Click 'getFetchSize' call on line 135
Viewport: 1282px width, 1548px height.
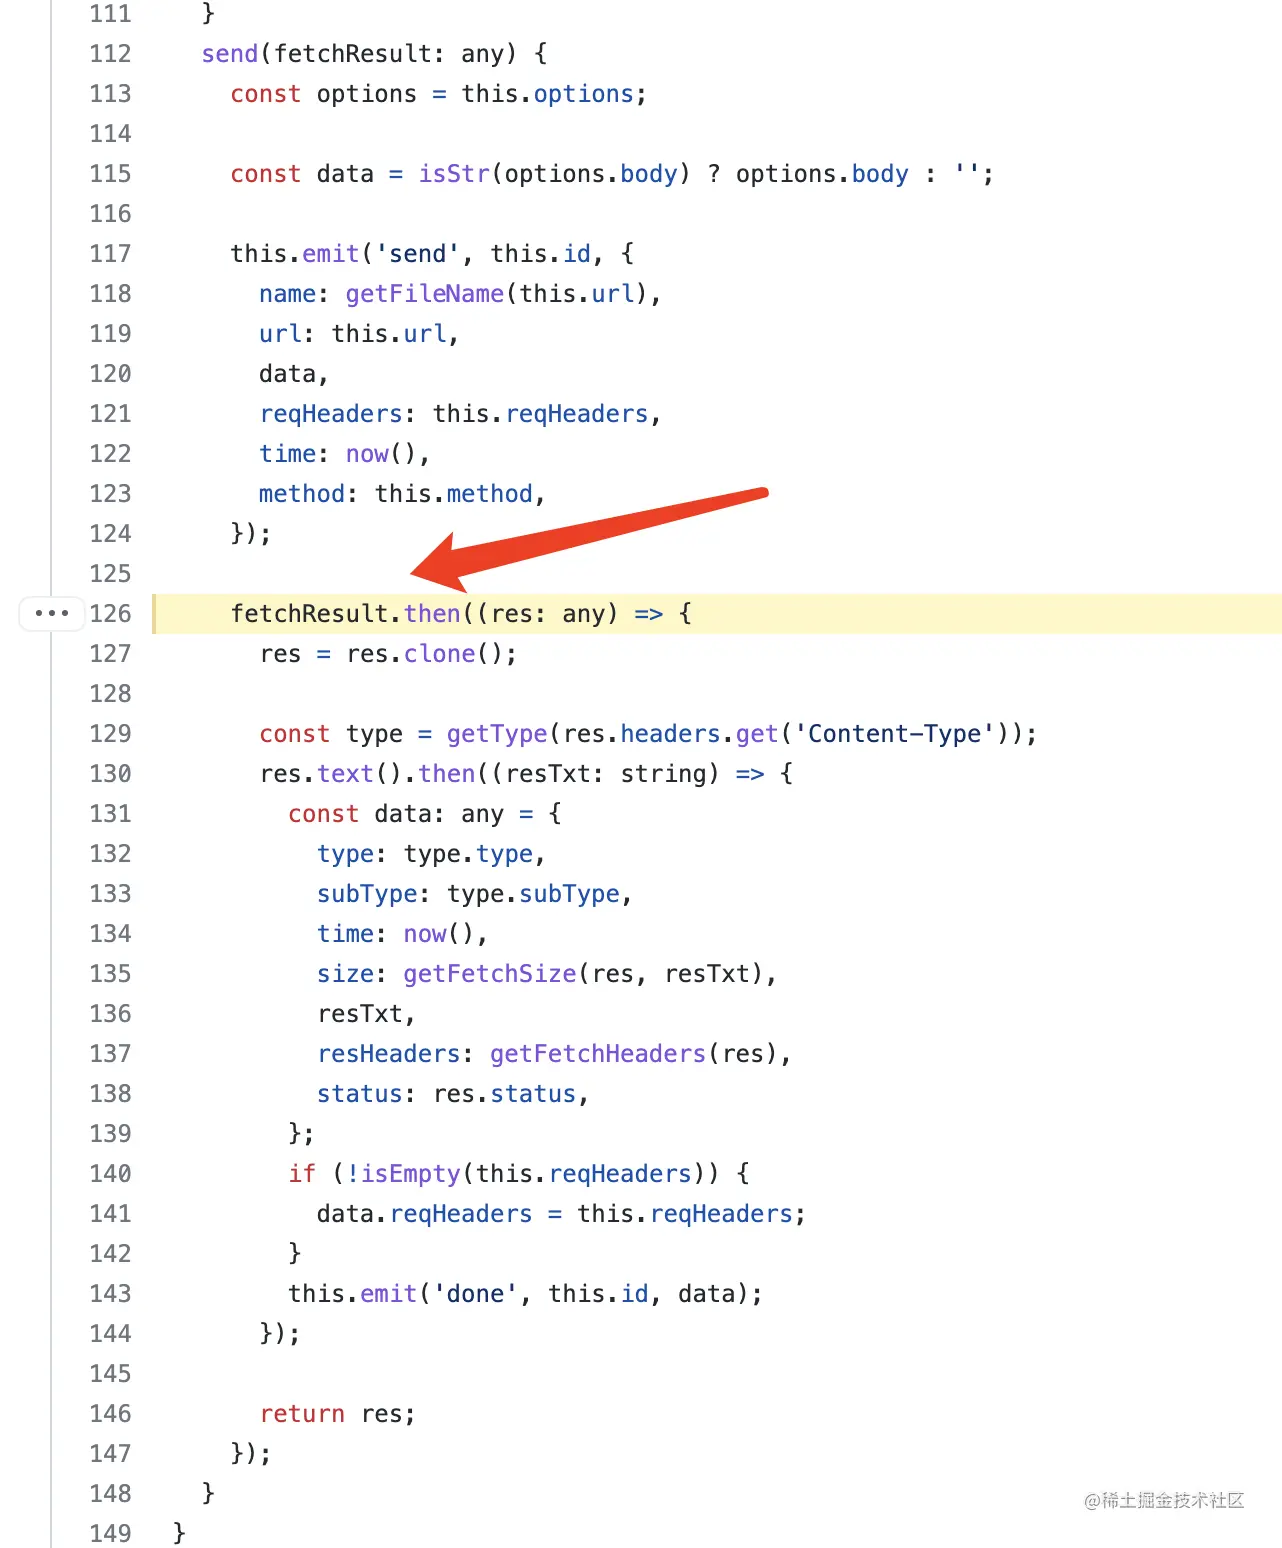pyautogui.click(x=490, y=973)
